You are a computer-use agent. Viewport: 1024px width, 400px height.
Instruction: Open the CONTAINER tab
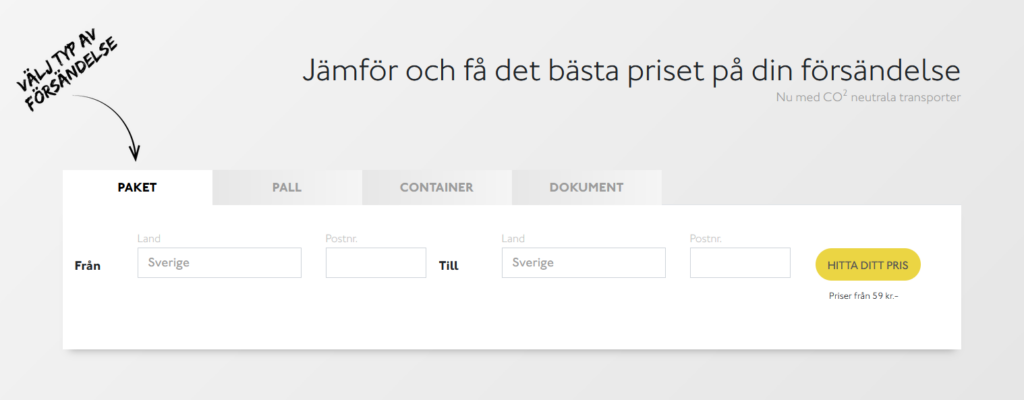pos(436,188)
